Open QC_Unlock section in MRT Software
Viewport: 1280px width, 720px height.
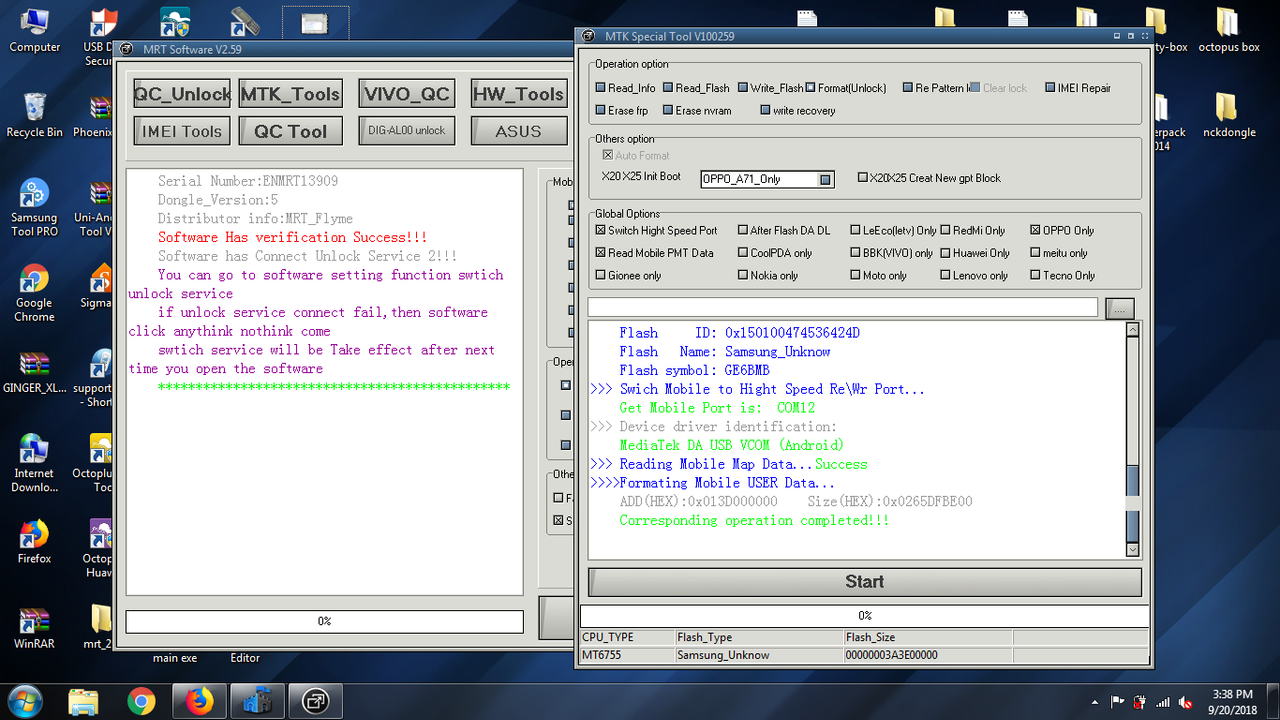click(x=182, y=94)
